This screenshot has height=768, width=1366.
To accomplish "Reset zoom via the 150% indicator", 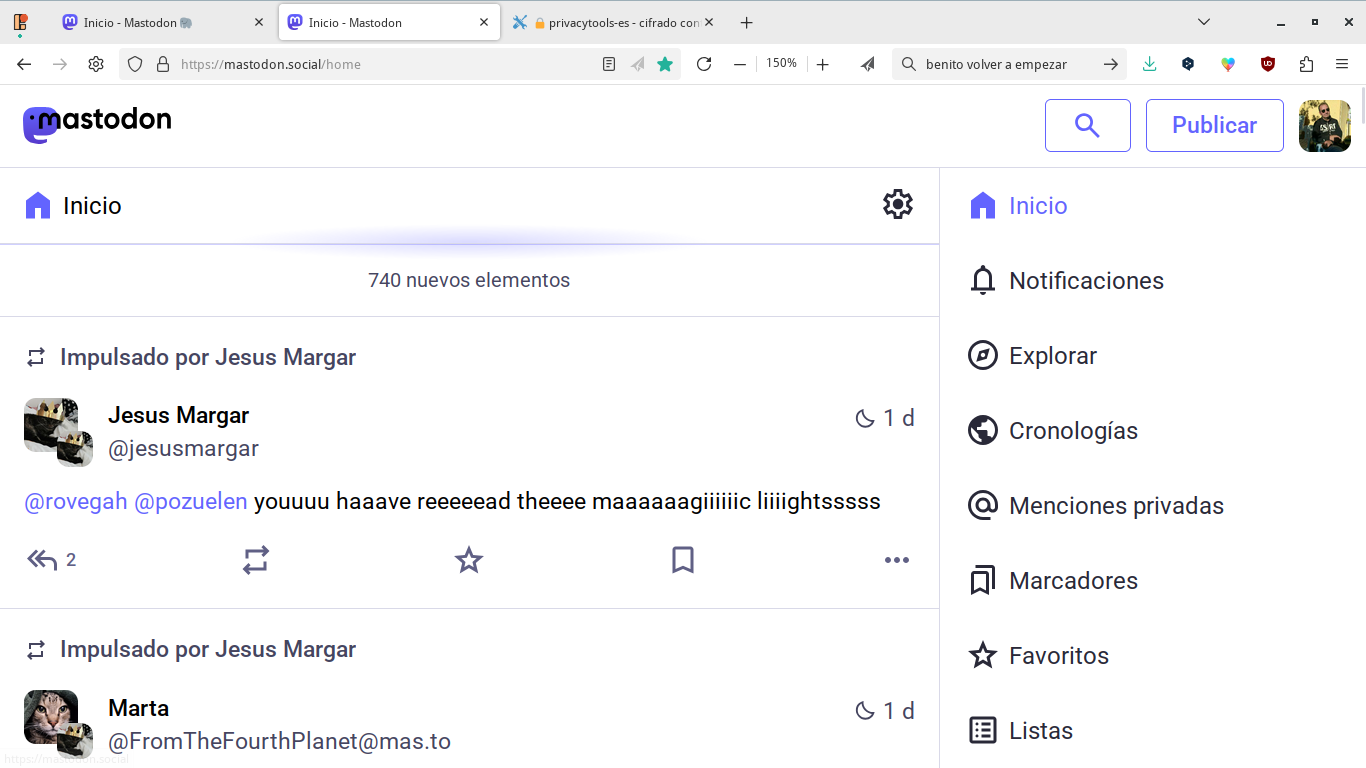I will (x=781, y=64).
